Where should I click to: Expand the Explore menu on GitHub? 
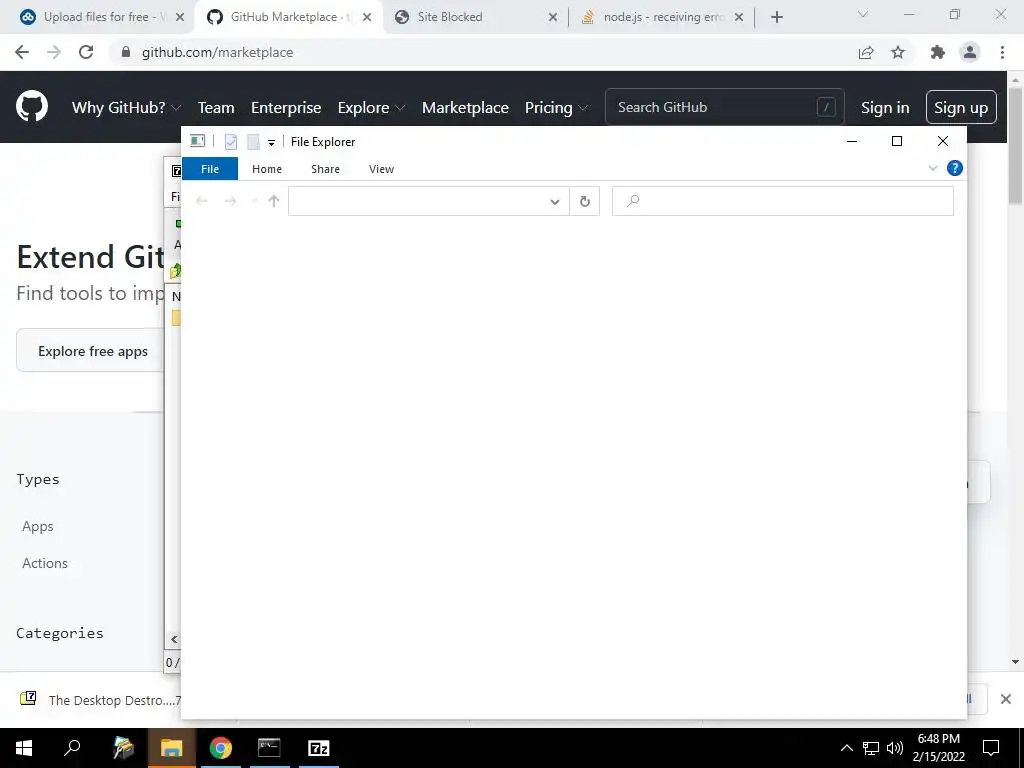371,108
